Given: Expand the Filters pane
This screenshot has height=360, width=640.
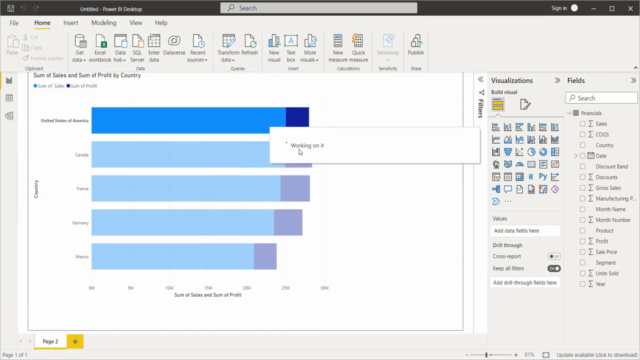Looking at the screenshot, I should tap(481, 80).
